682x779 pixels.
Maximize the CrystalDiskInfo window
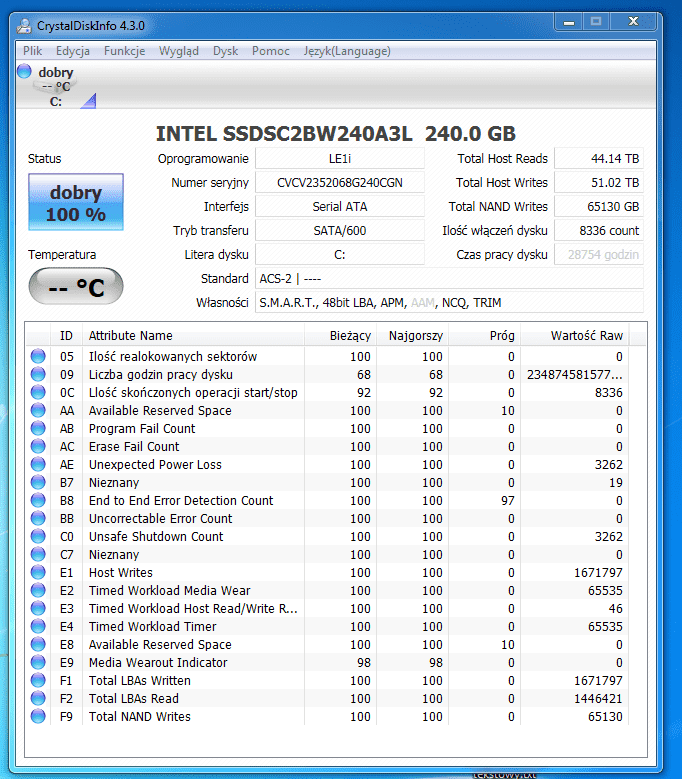click(596, 22)
